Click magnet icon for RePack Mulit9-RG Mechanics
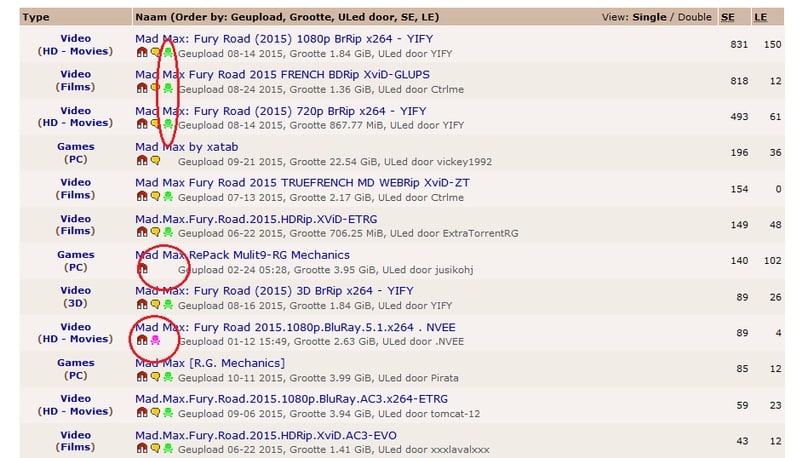This screenshot has height=458, width=808. click(142, 268)
